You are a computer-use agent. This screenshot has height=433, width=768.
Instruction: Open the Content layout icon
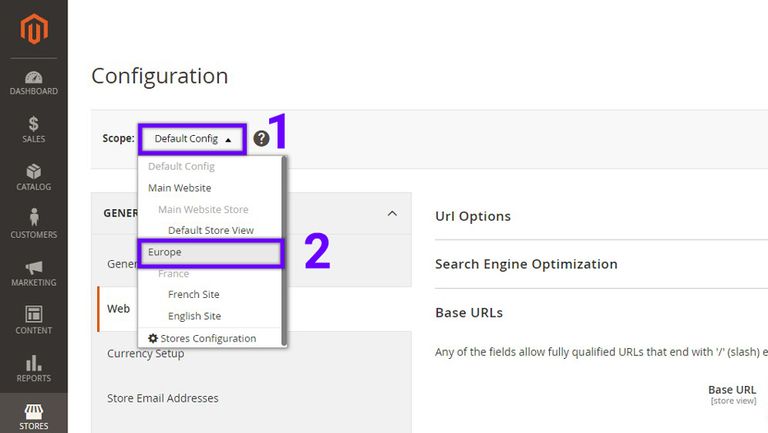(x=34, y=314)
